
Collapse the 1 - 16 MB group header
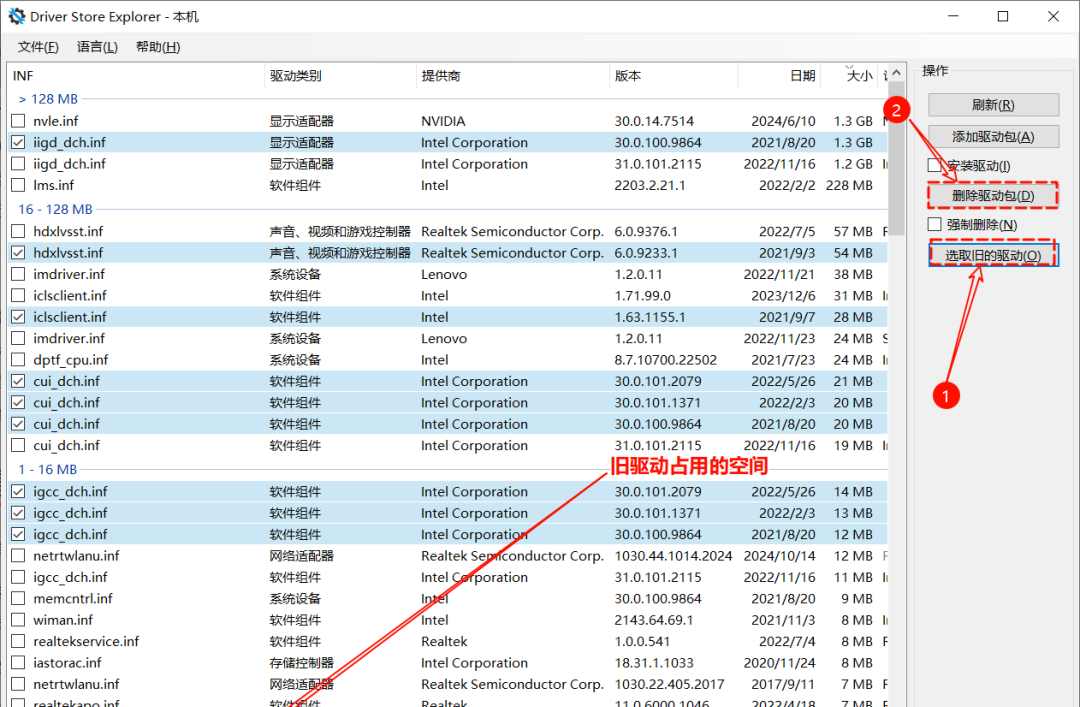(x=50, y=469)
